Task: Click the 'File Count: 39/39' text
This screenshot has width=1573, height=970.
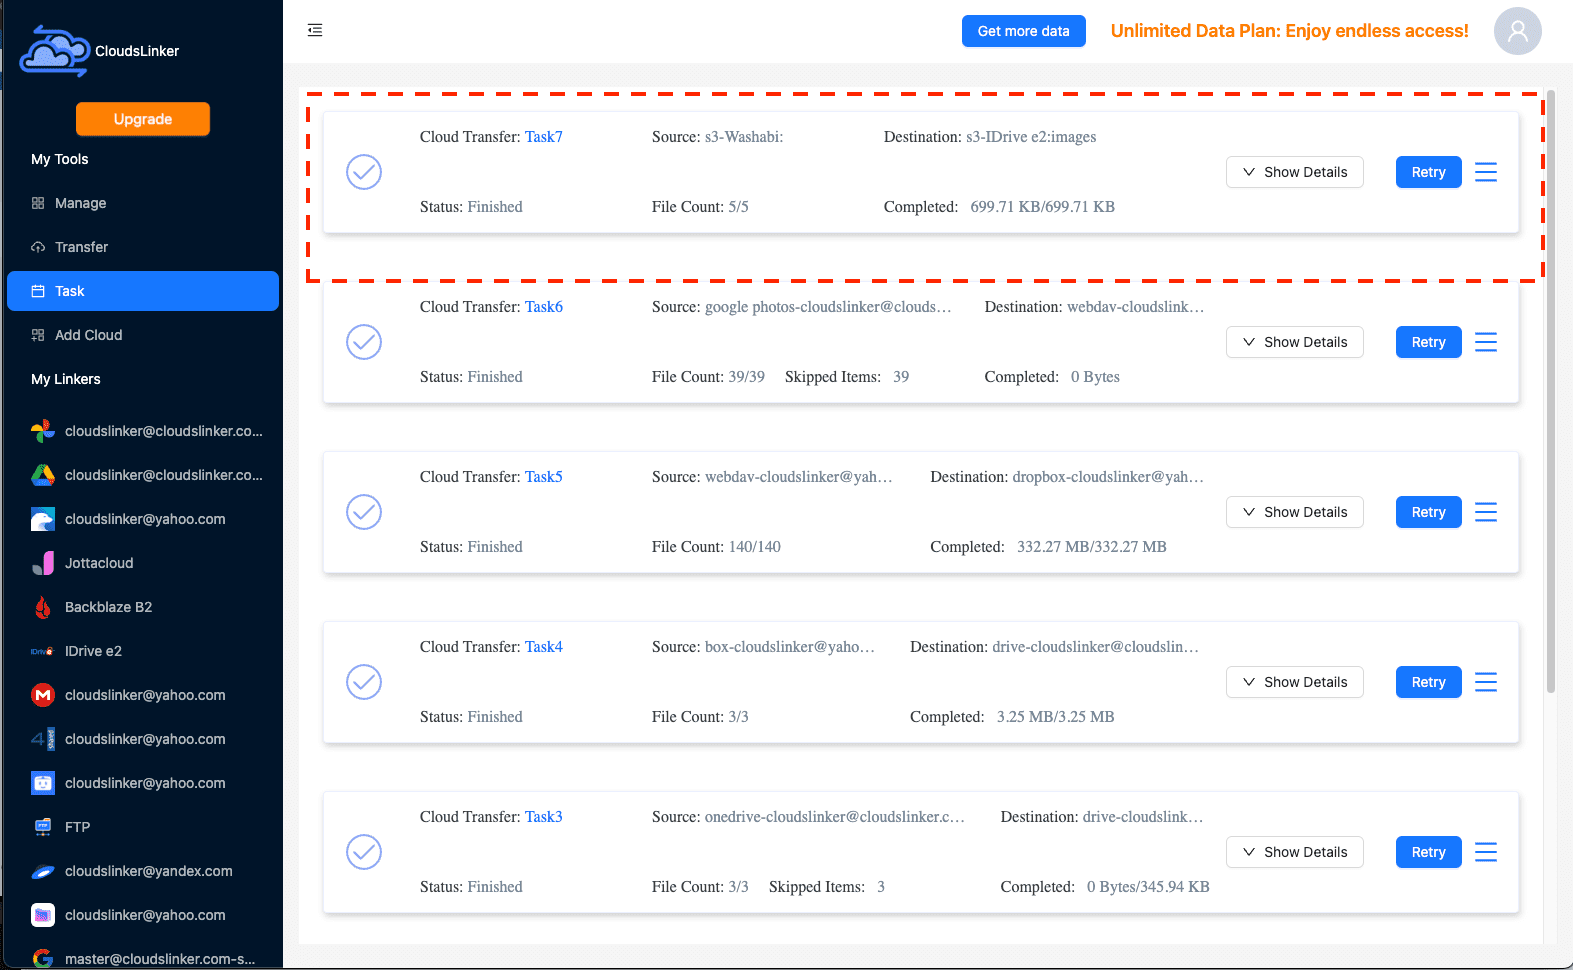Action: [708, 377]
